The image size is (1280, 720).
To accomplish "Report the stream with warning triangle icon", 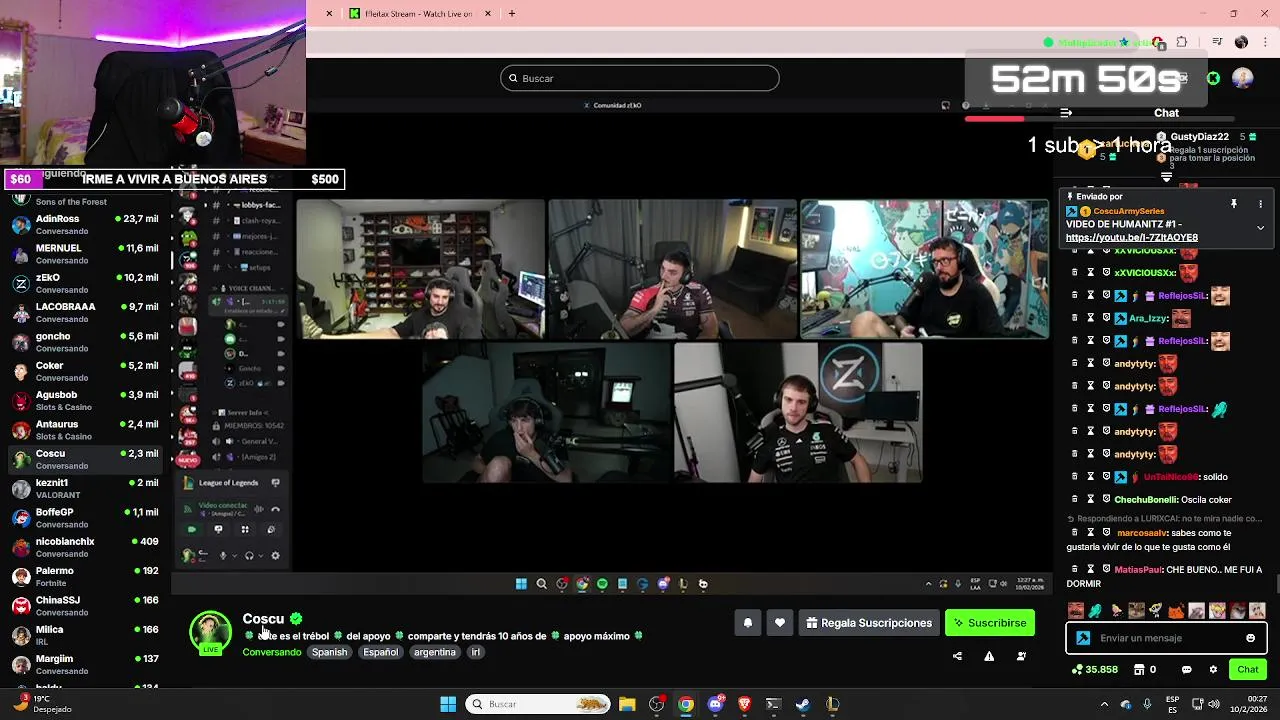I will (x=989, y=656).
